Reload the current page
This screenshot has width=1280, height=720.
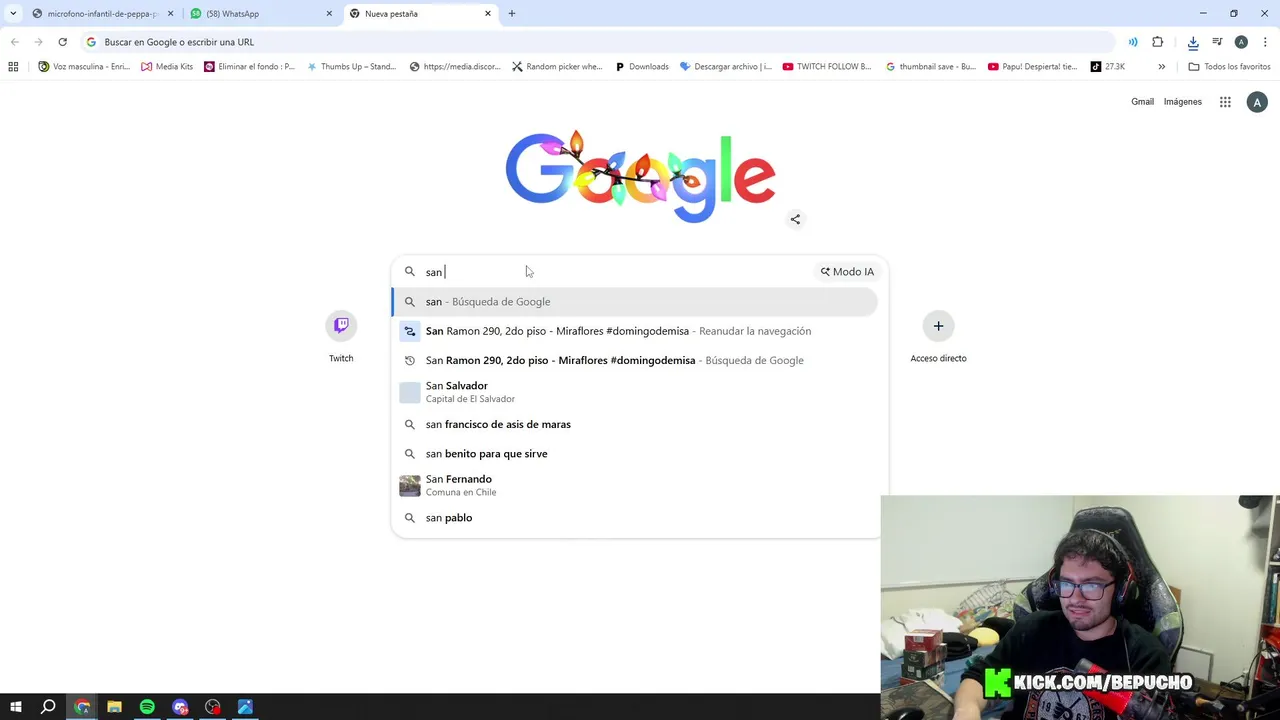point(62,42)
